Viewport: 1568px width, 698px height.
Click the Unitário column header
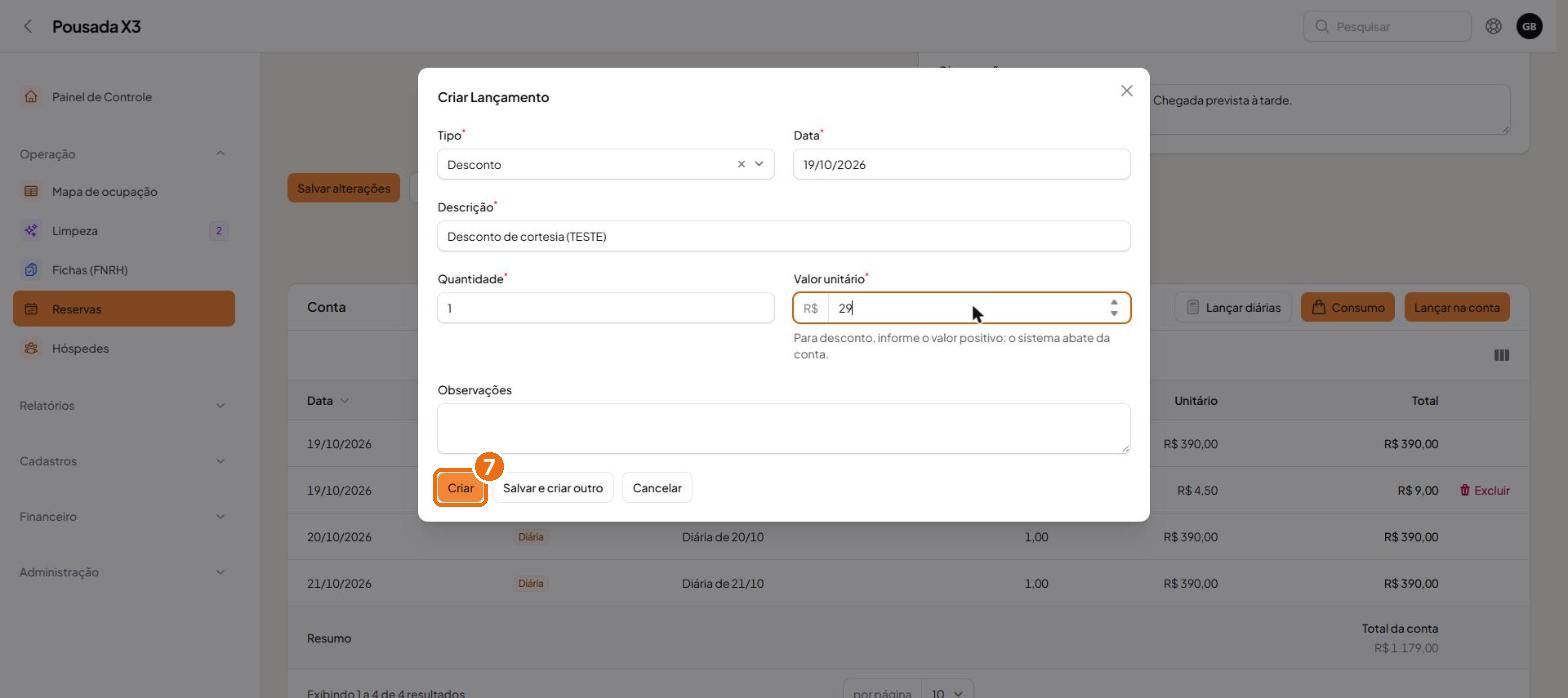1195,401
